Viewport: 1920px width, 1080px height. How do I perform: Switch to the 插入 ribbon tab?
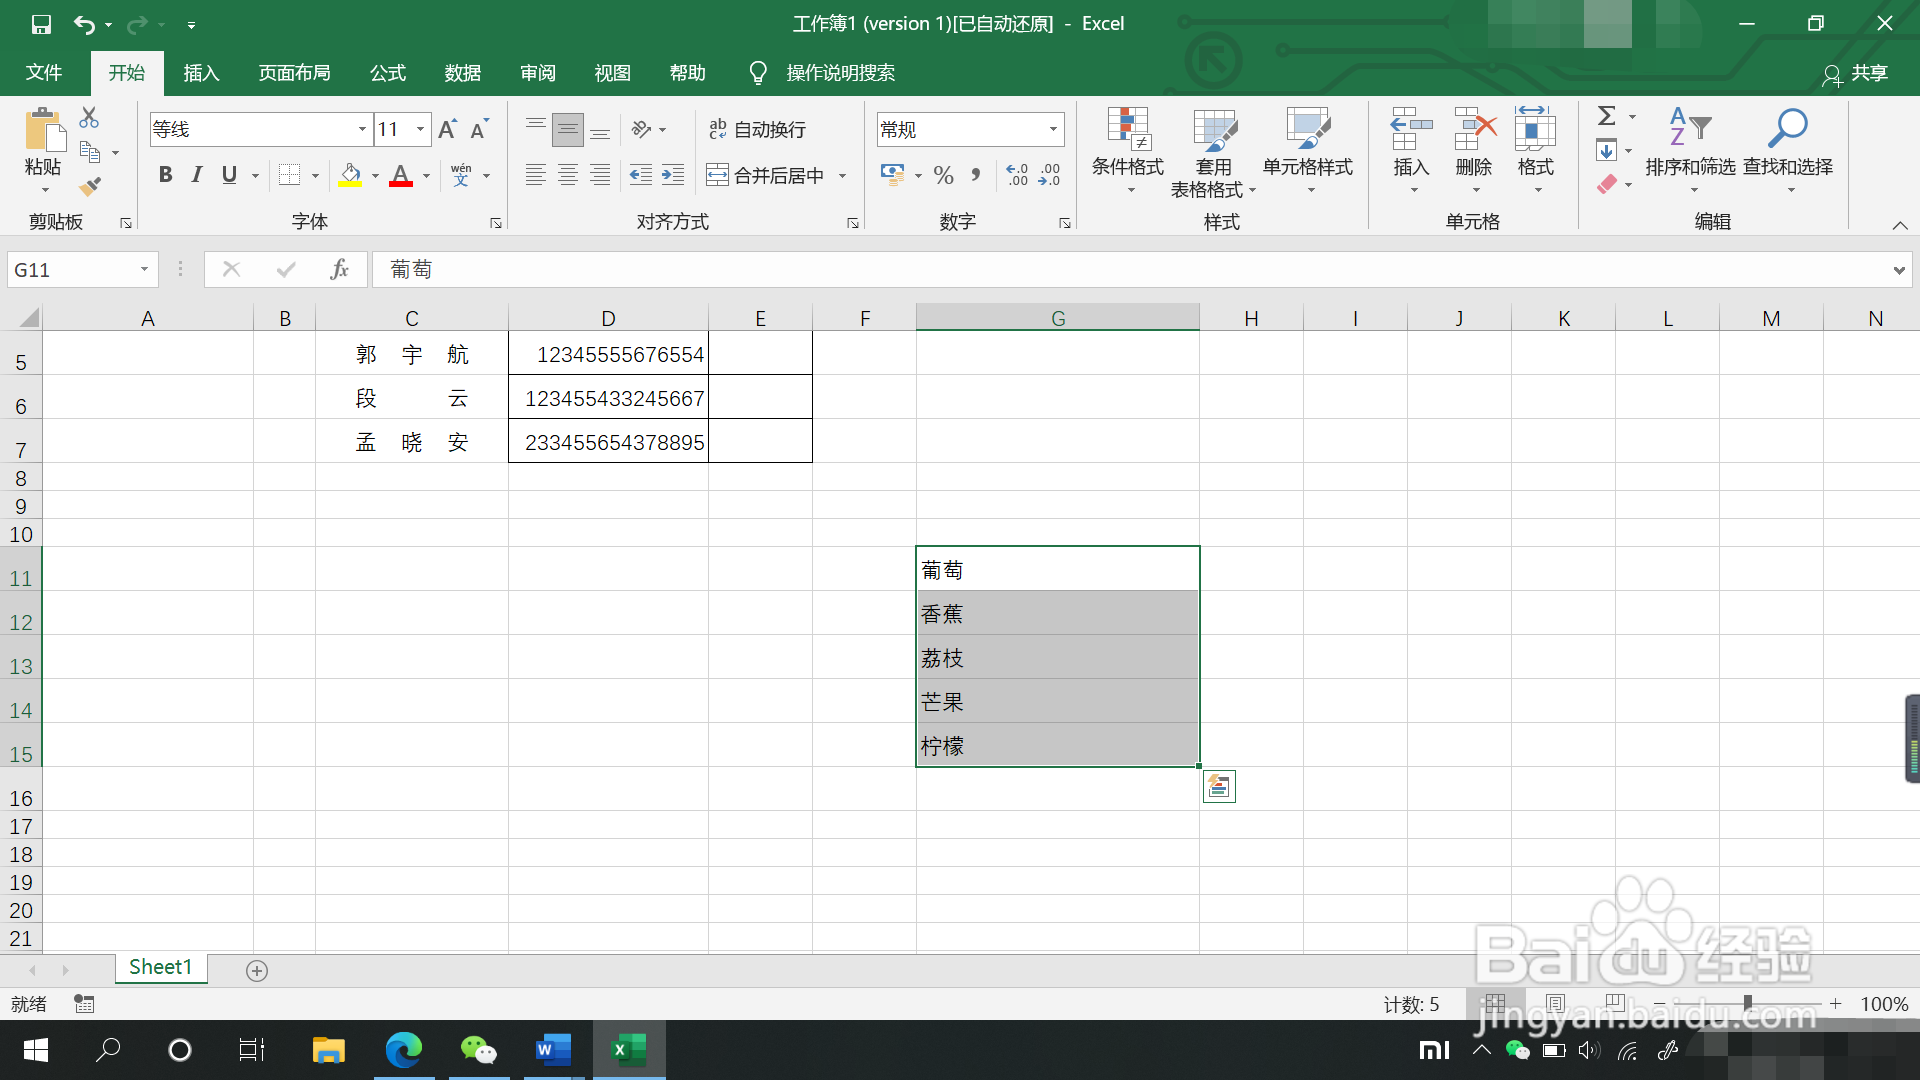tap(201, 73)
